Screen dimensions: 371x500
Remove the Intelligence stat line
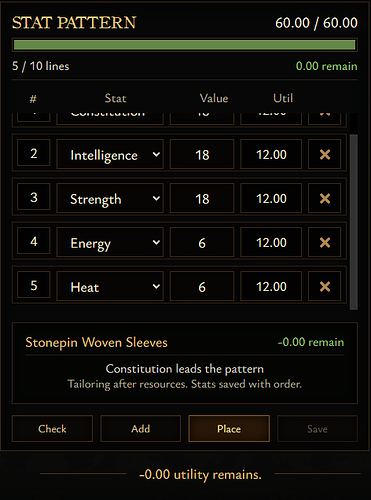tap(325, 154)
